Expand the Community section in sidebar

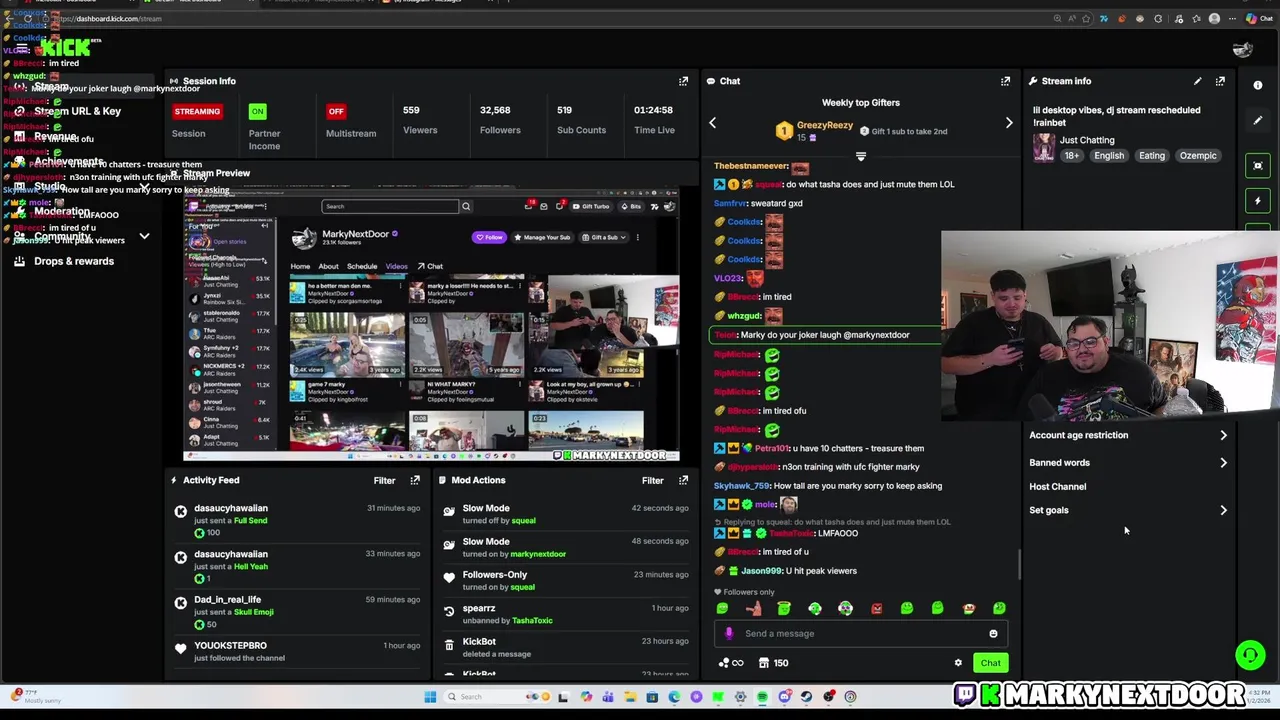[x=144, y=237]
